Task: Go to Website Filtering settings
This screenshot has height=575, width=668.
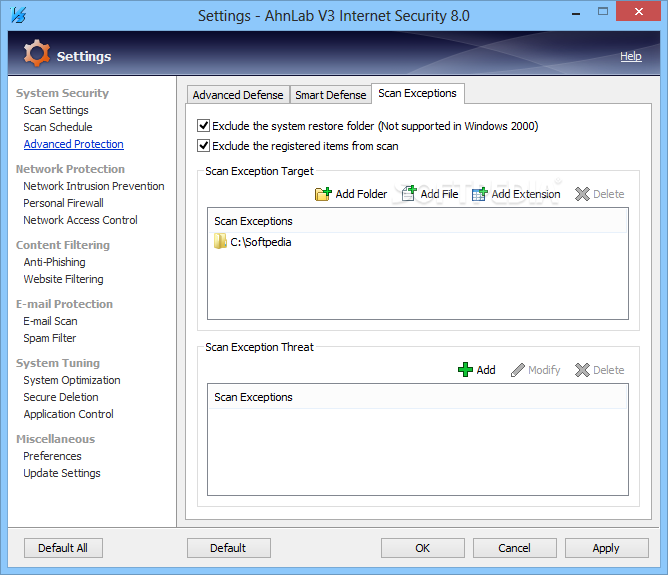Action: pyautogui.click(x=63, y=279)
